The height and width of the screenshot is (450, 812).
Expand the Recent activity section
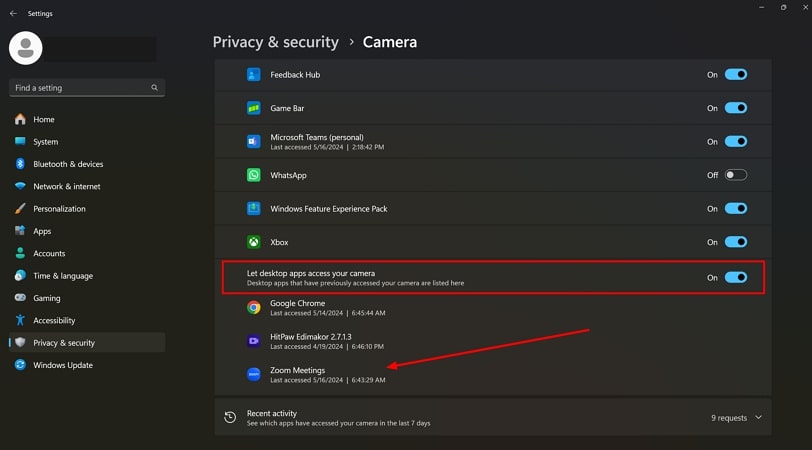758,417
